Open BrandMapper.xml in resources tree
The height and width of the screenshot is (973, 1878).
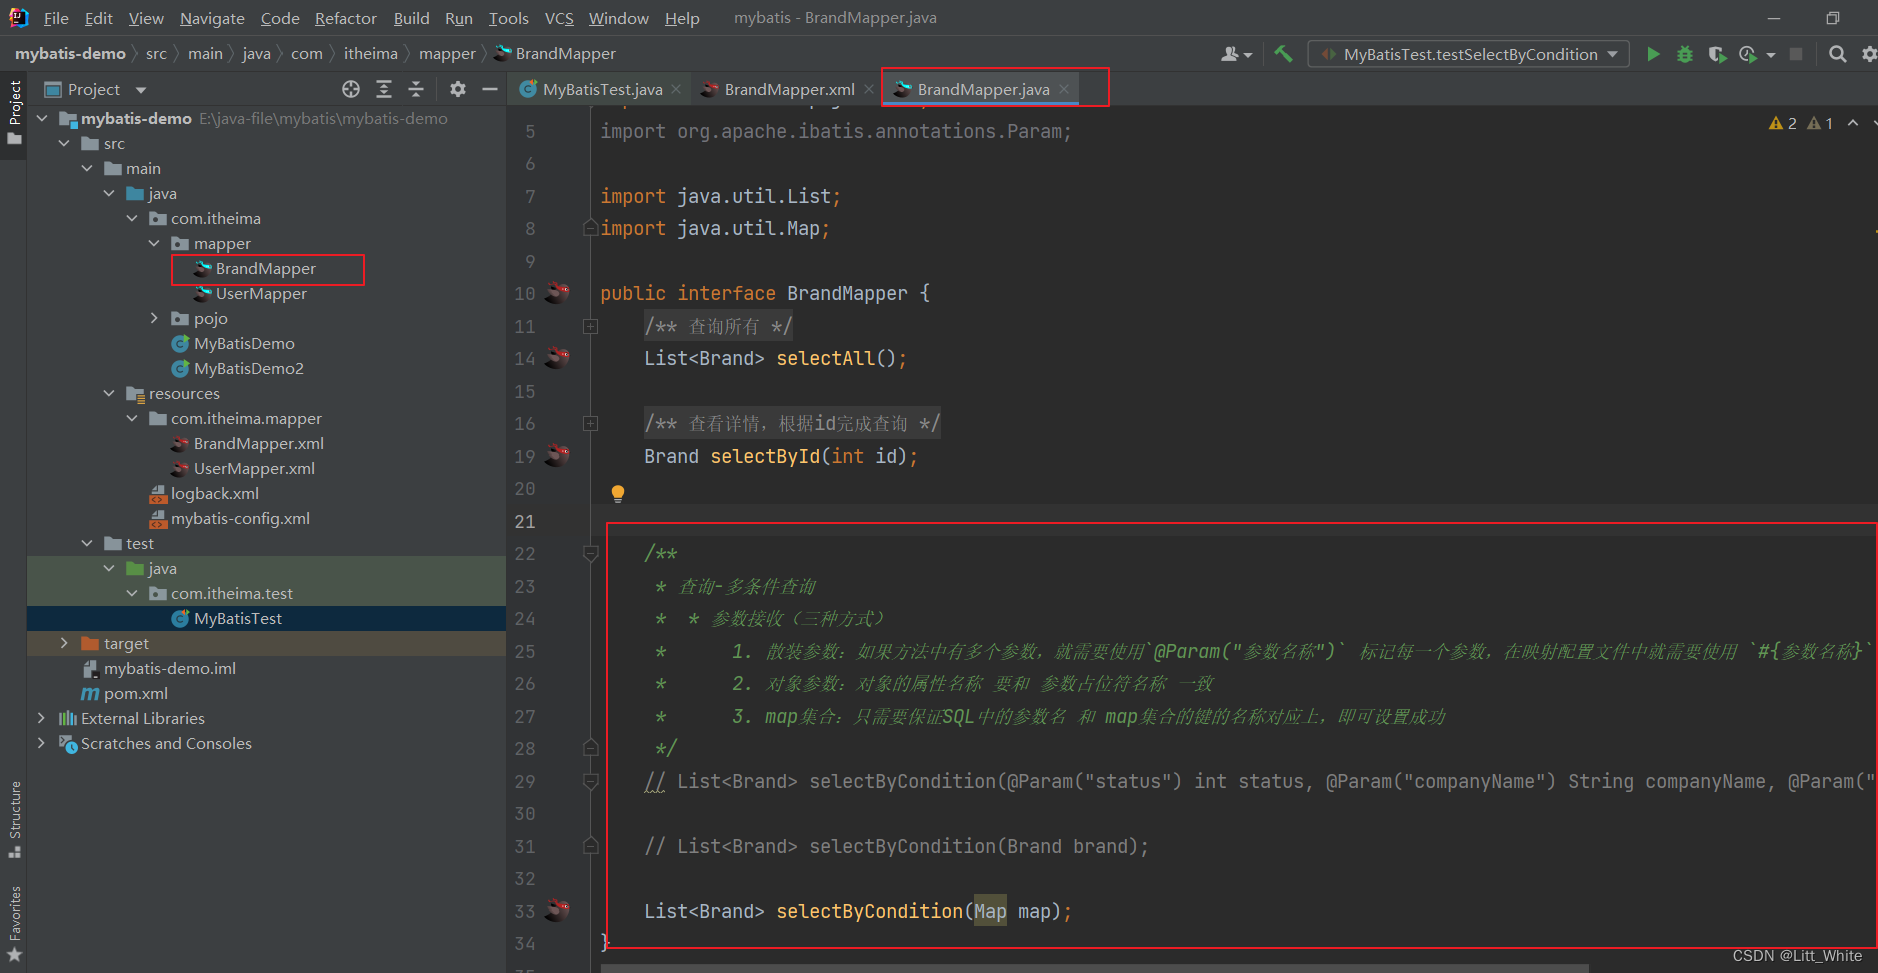tap(259, 443)
